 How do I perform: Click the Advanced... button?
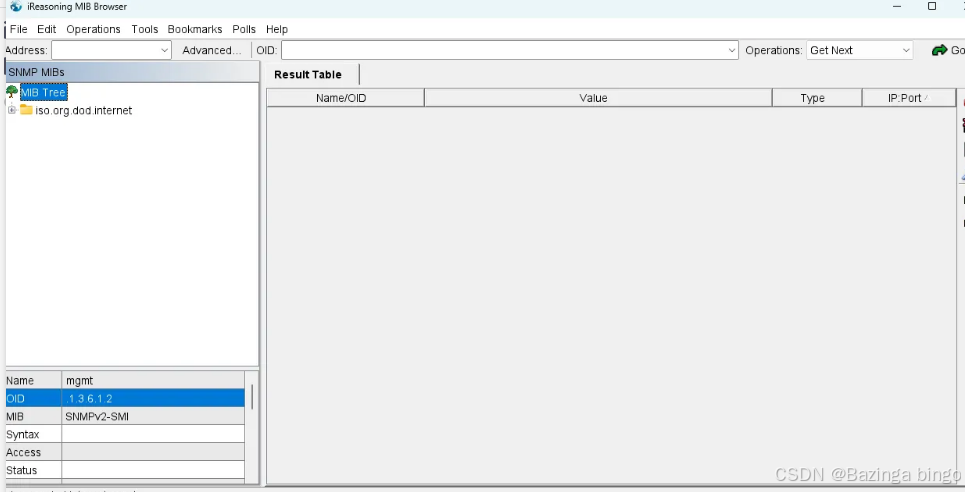click(211, 50)
